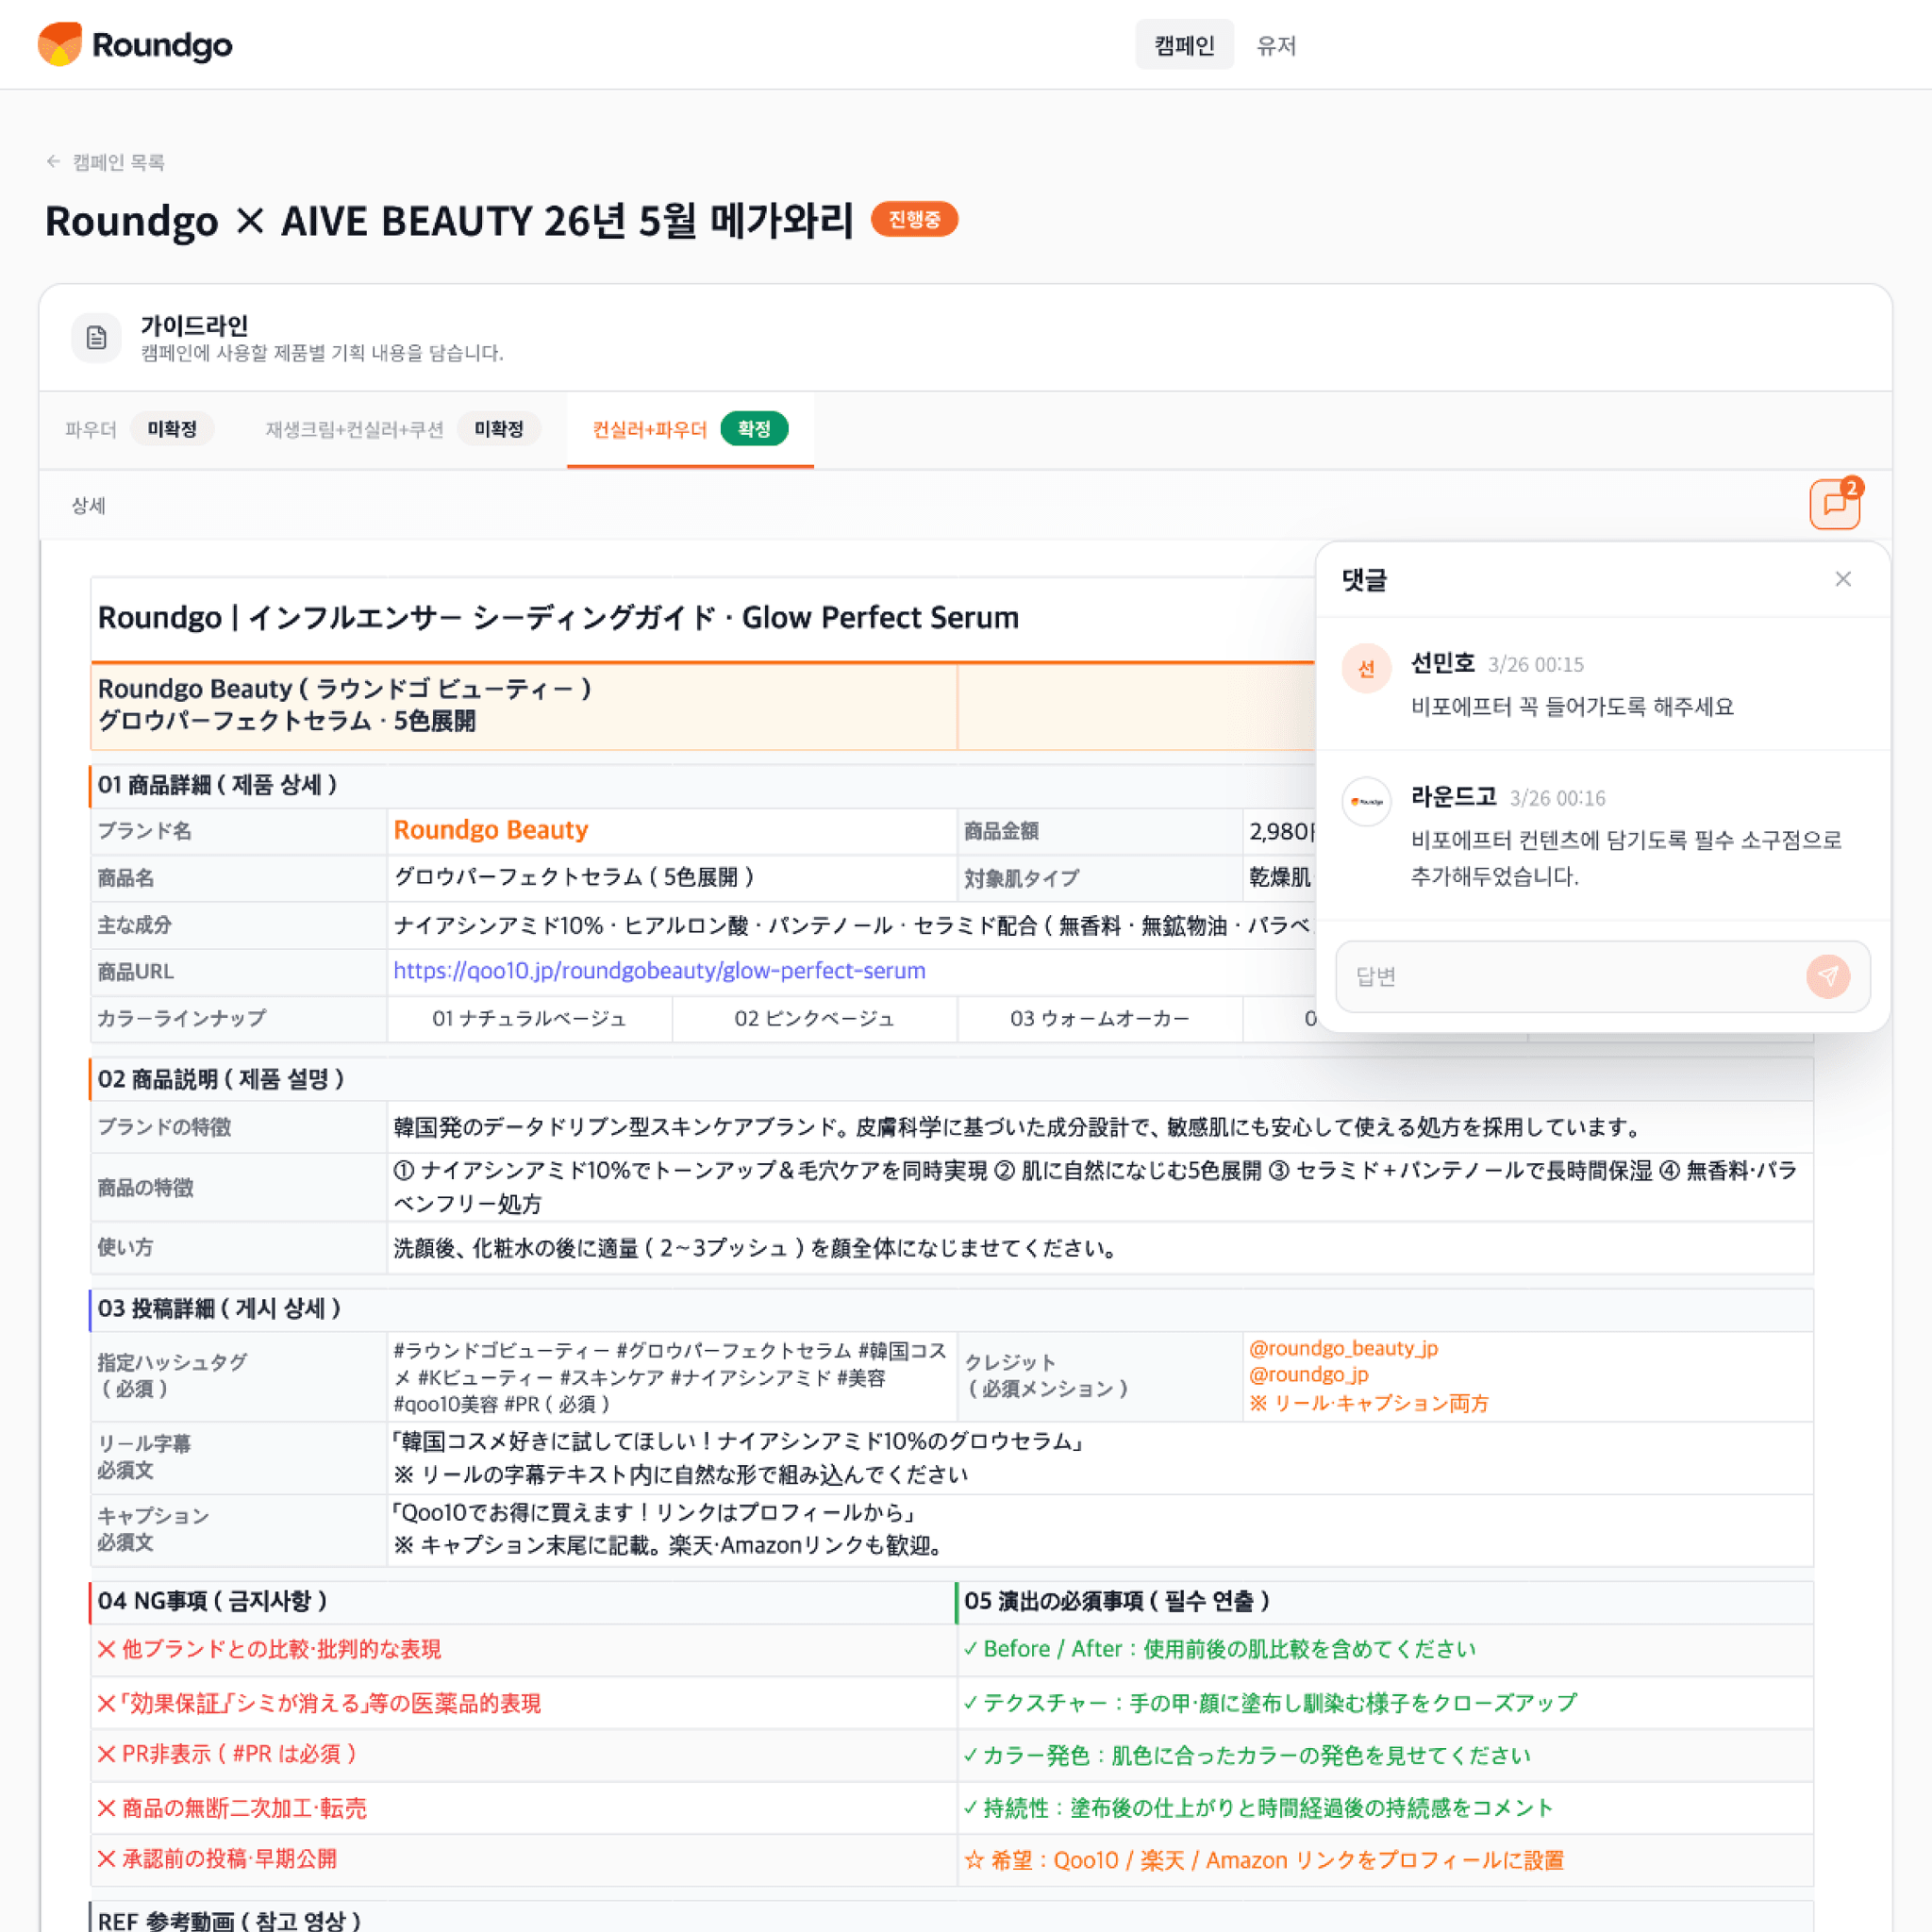Click 라운드고's avatar in comments
Image resolution: width=1932 pixels, height=1932 pixels.
coord(1366,801)
